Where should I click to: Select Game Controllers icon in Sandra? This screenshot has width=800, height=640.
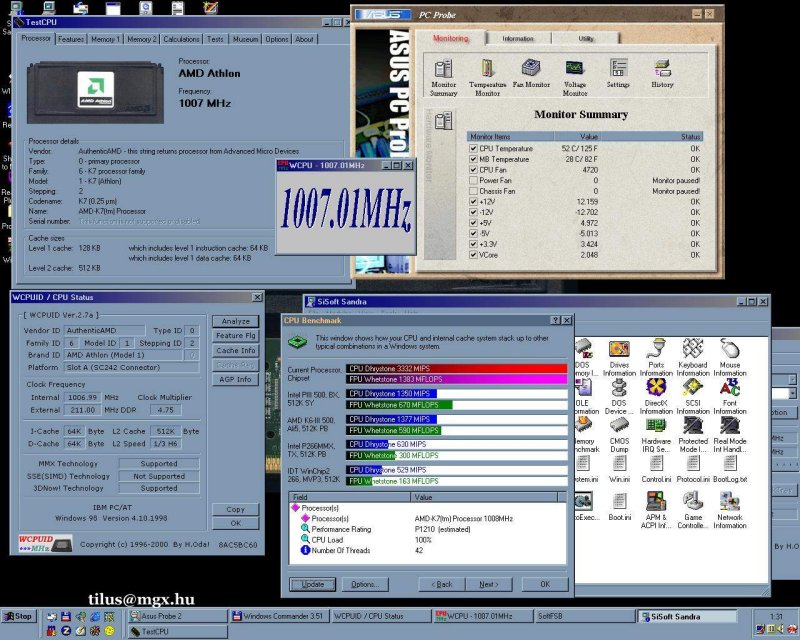(x=693, y=510)
